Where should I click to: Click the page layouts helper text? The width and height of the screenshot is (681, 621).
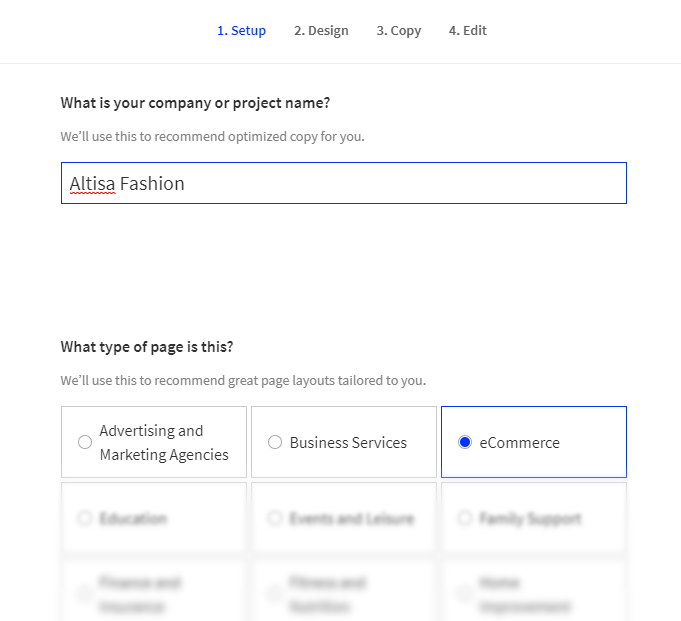(243, 381)
